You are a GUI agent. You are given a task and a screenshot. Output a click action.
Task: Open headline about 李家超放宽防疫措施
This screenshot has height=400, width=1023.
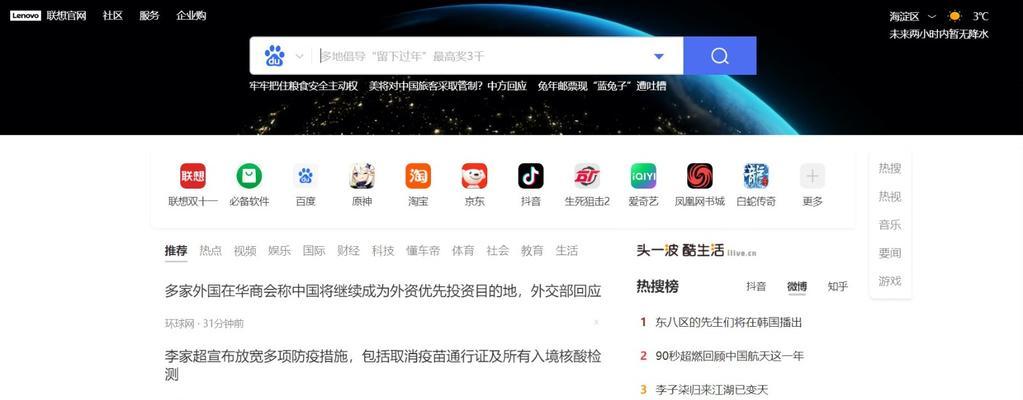(383, 365)
